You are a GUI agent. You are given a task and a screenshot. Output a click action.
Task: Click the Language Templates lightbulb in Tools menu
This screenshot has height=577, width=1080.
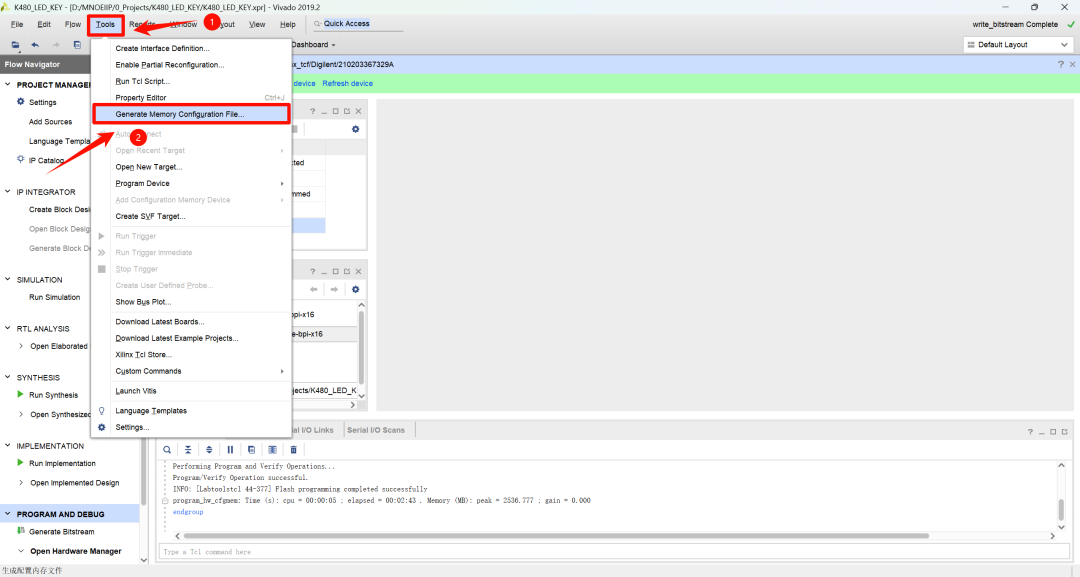point(101,410)
